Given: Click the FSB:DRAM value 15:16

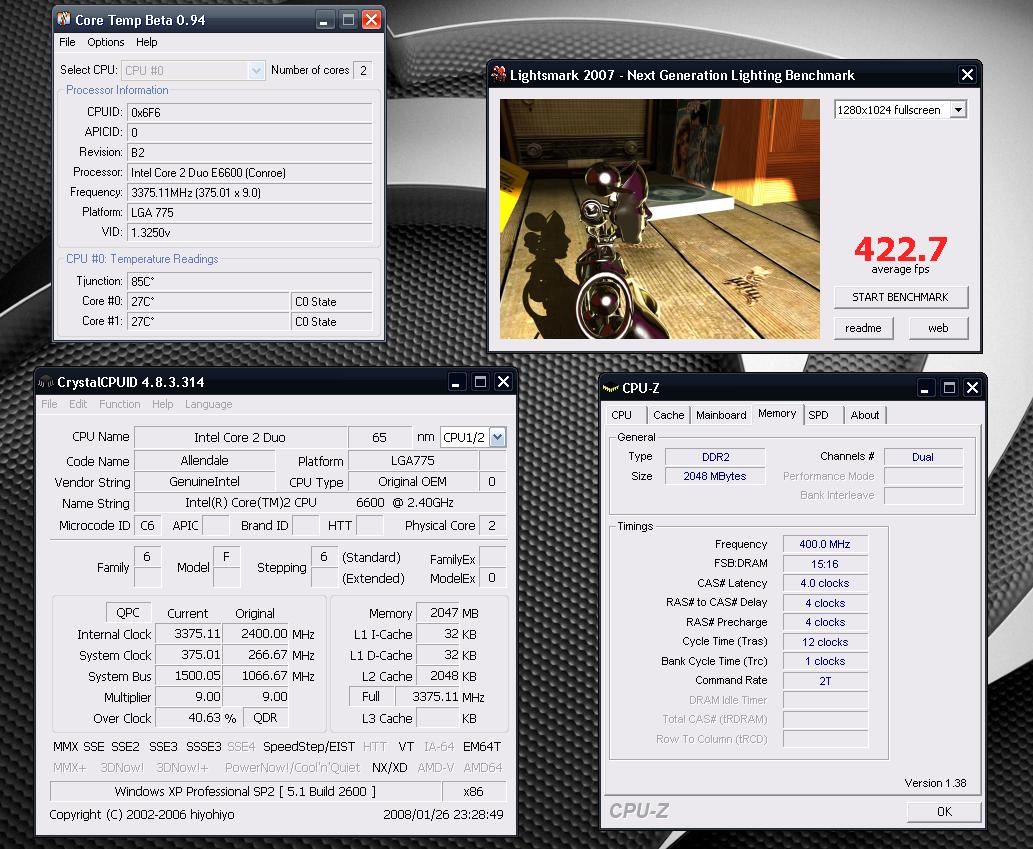Looking at the screenshot, I should coord(825,564).
